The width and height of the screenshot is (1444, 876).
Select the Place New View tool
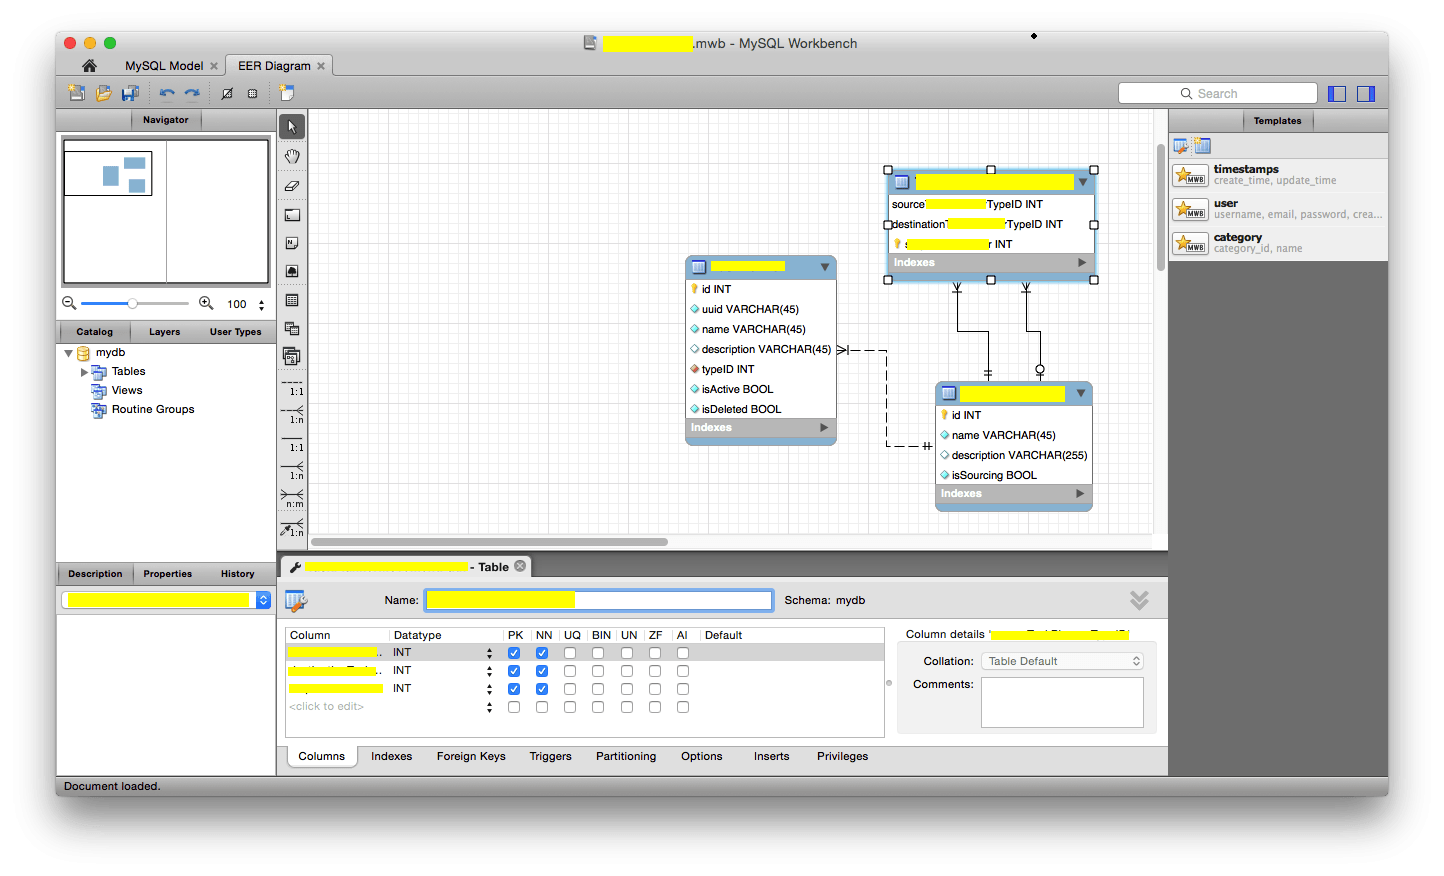(292, 327)
